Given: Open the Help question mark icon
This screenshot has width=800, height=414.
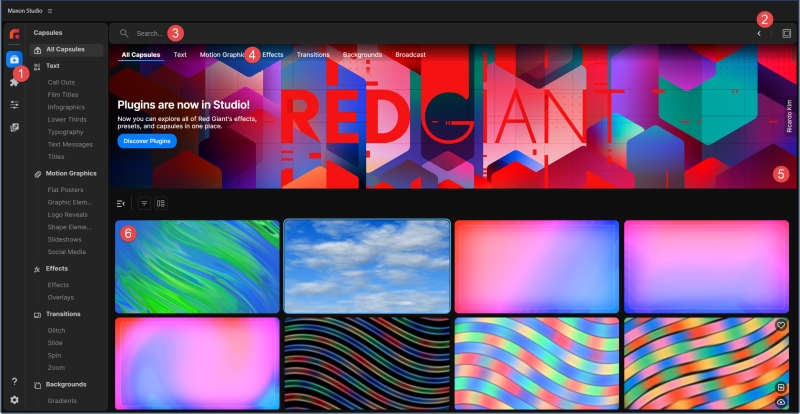Looking at the screenshot, I should pos(14,381).
